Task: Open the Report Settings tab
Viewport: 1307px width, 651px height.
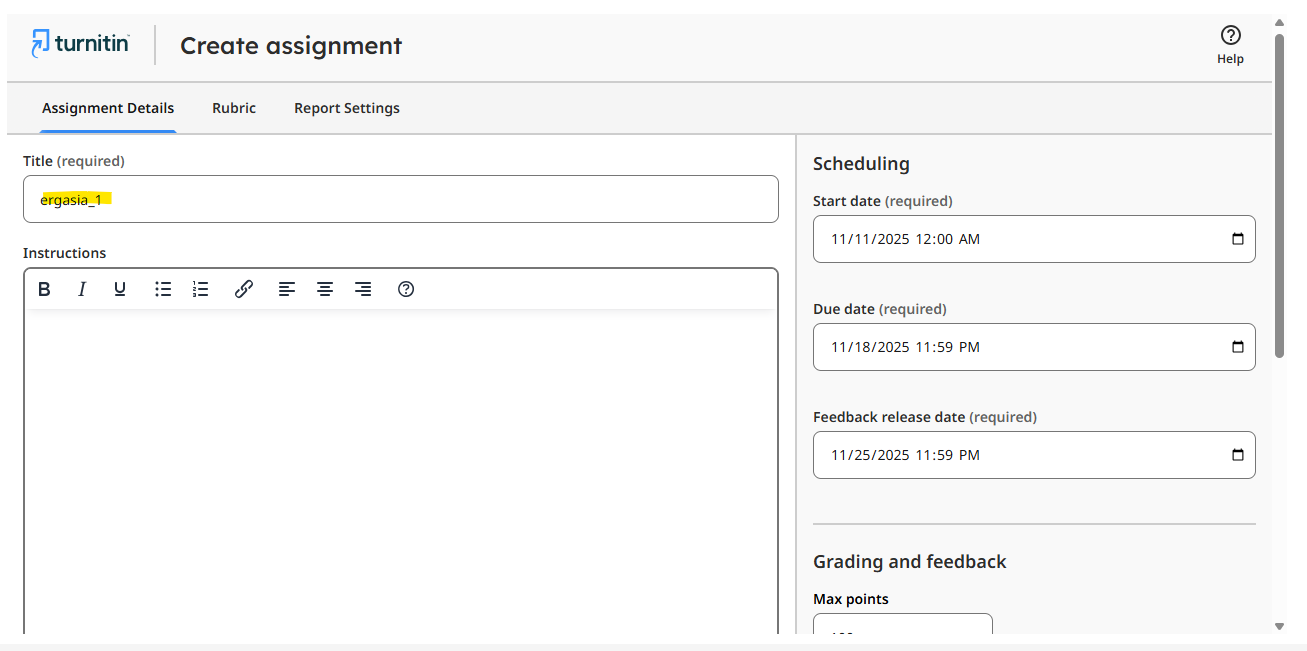Action: [347, 108]
